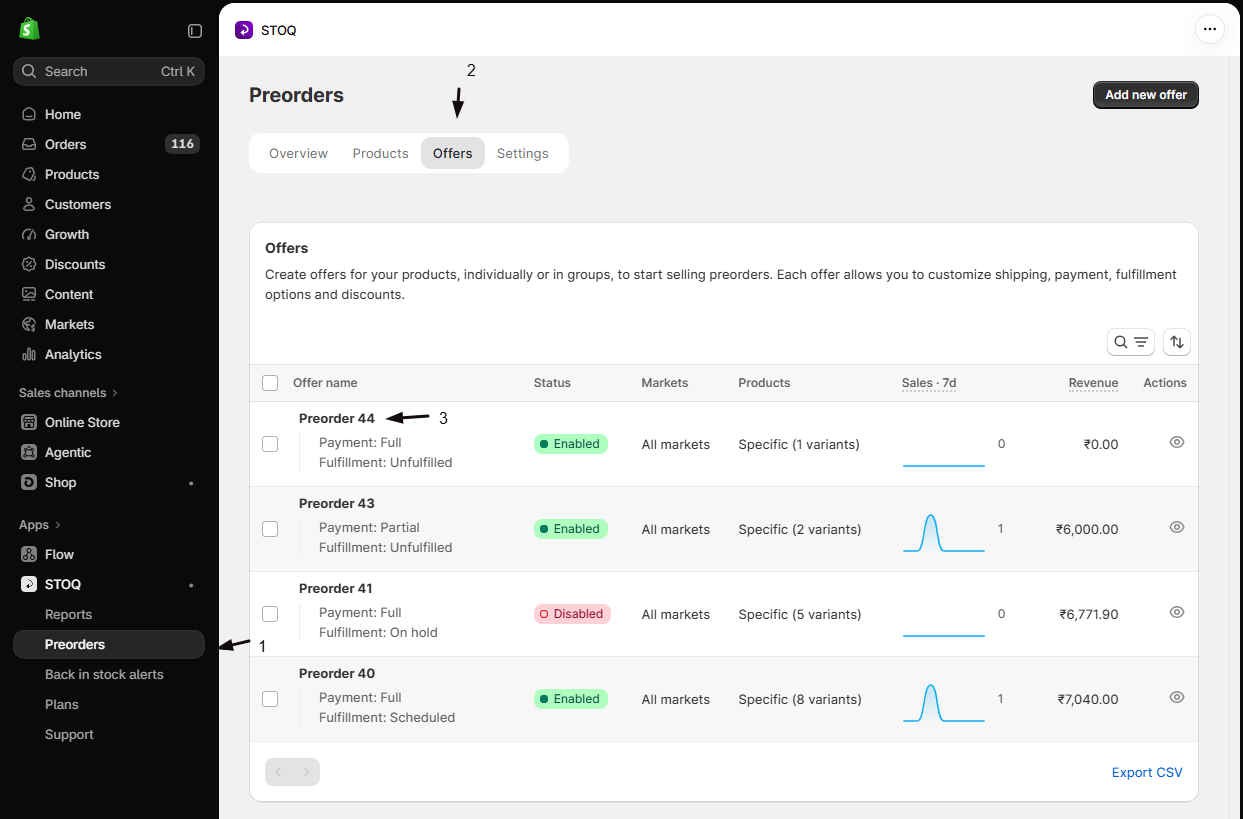Click the Customers person icon
Viewport: 1243px width, 819px height.
pyautogui.click(x=29, y=204)
